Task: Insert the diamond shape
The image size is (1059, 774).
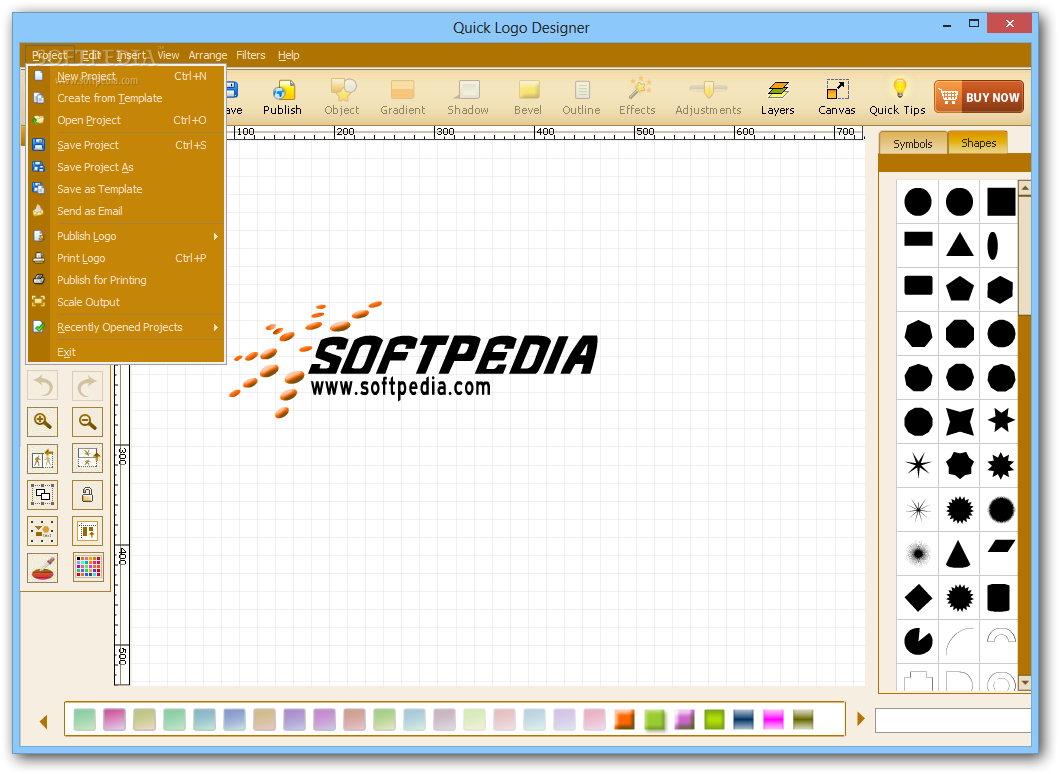Action: click(x=918, y=598)
